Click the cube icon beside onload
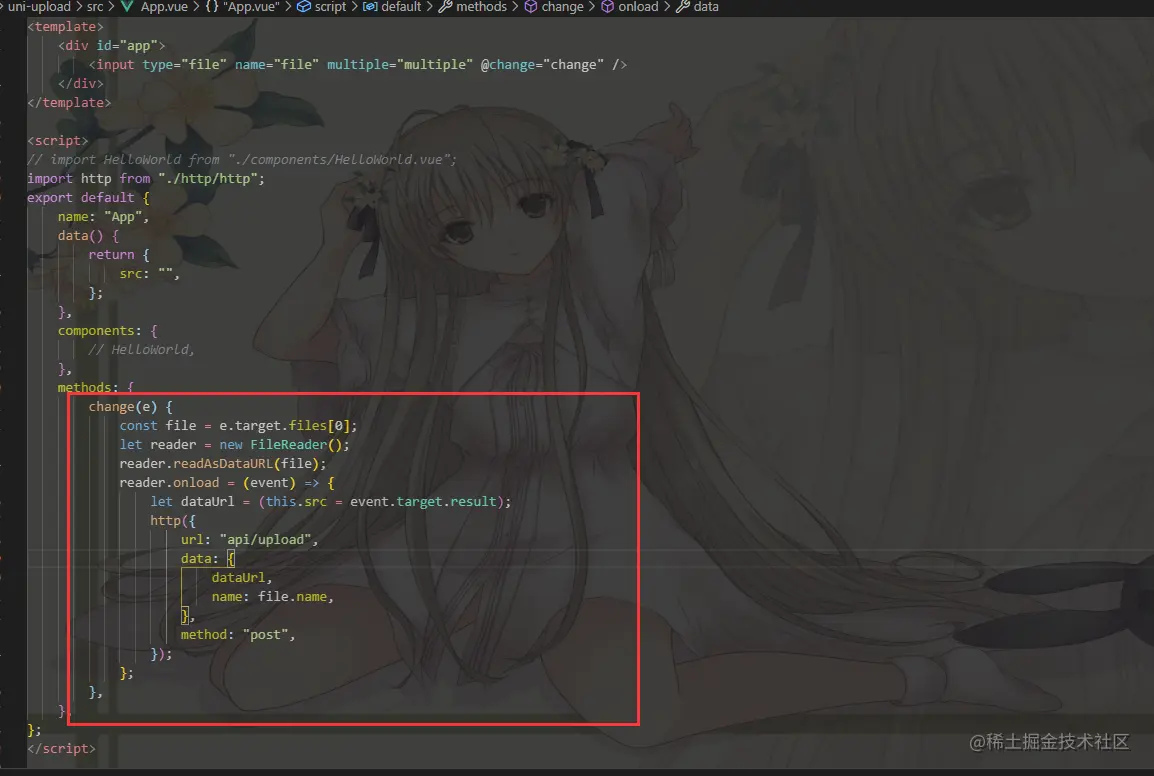Image resolution: width=1154 pixels, height=776 pixels. tap(607, 7)
